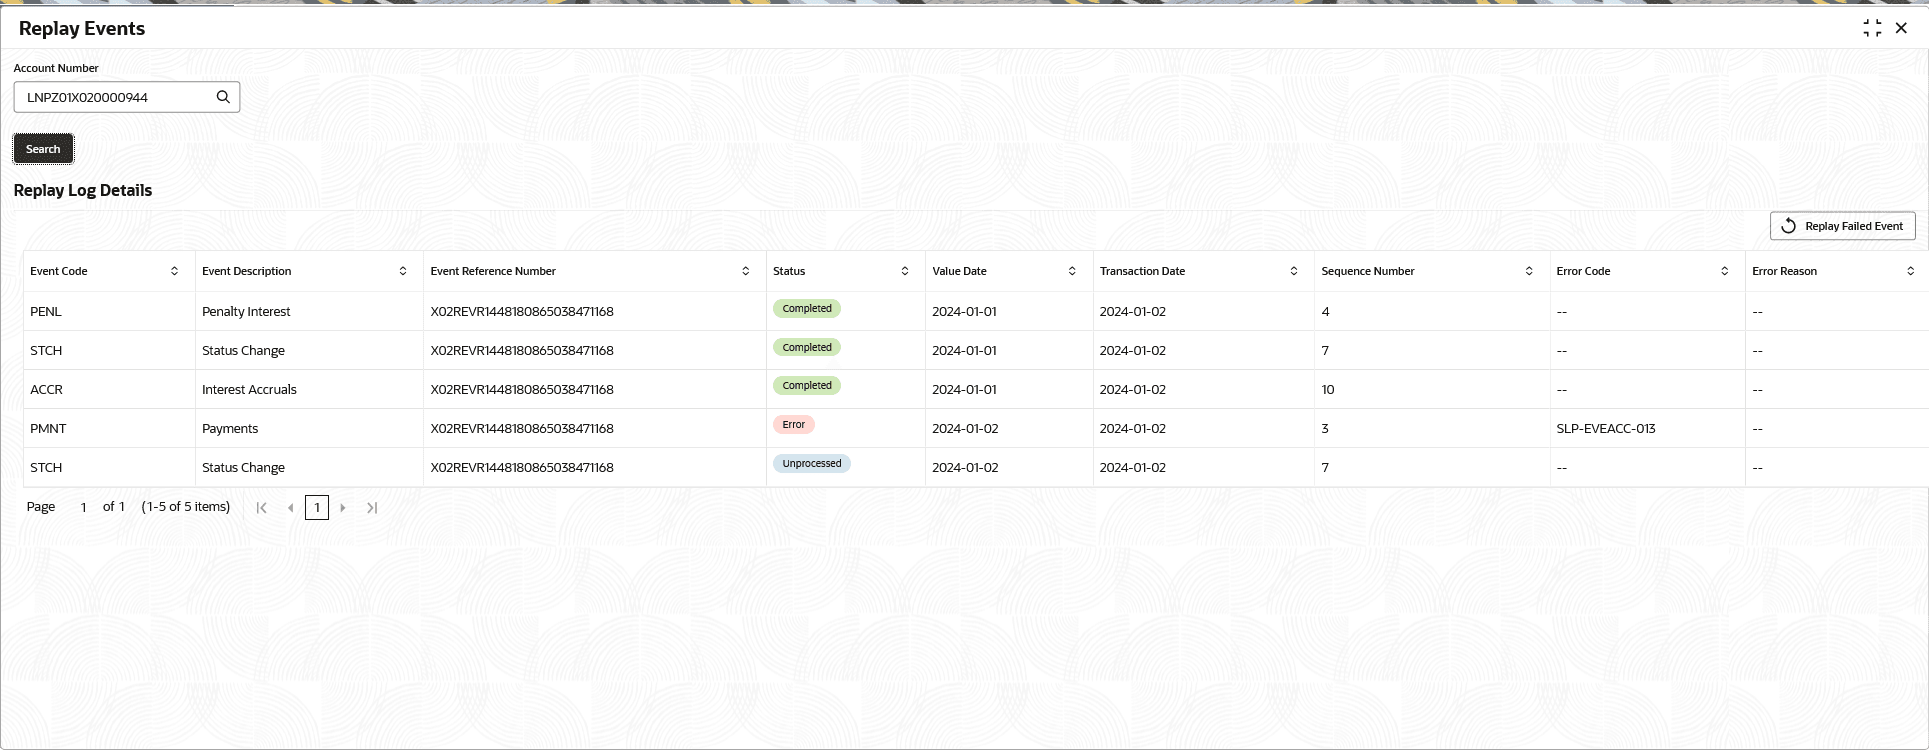Close the Replay Events dialog

pyautogui.click(x=1901, y=28)
